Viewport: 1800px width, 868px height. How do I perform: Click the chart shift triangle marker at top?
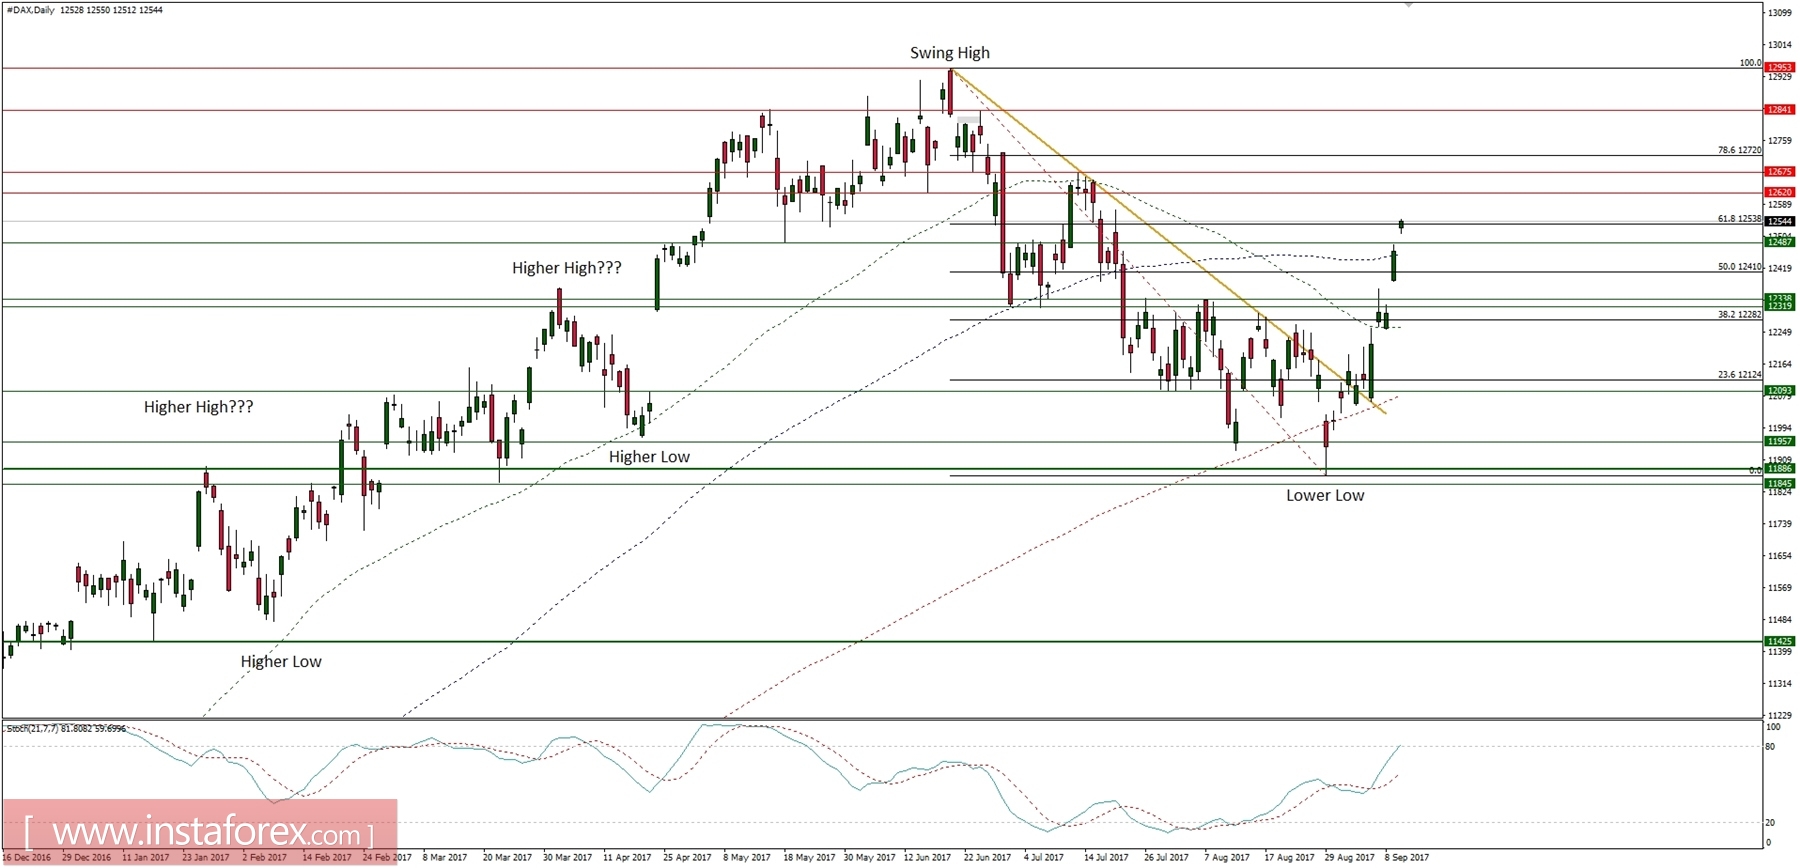click(1408, 5)
